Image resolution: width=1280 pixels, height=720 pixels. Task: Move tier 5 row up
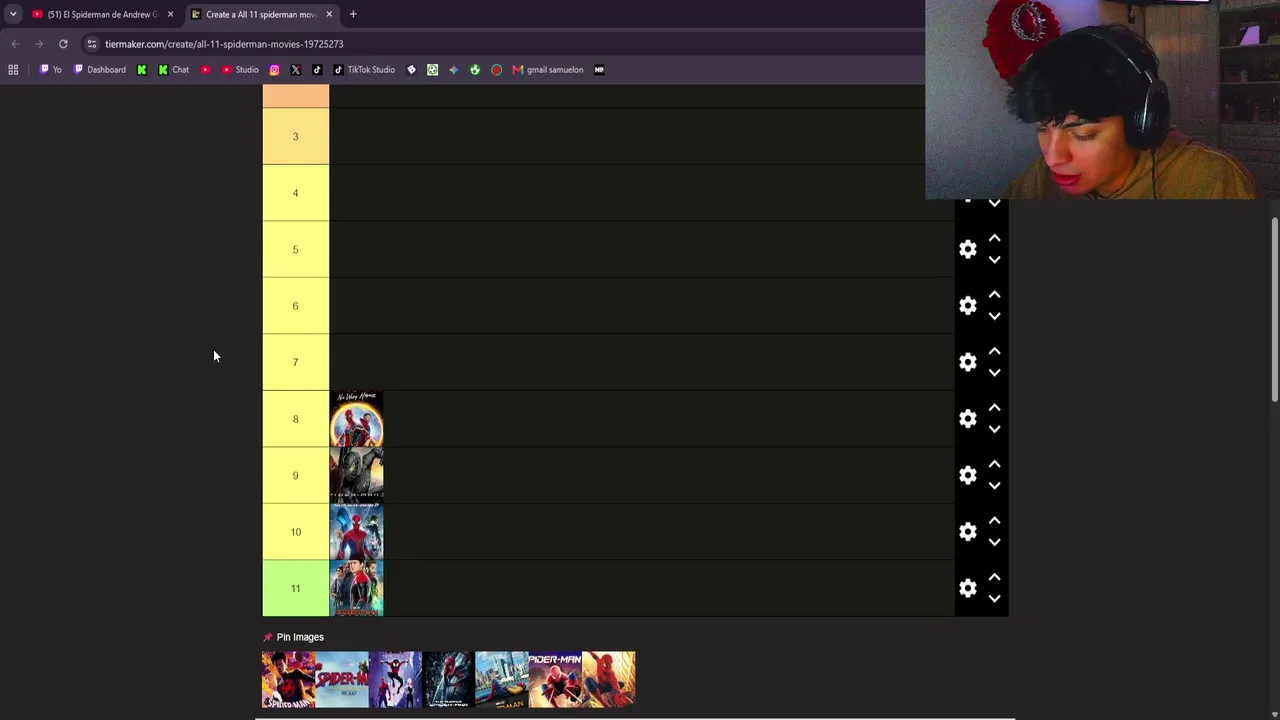994,238
